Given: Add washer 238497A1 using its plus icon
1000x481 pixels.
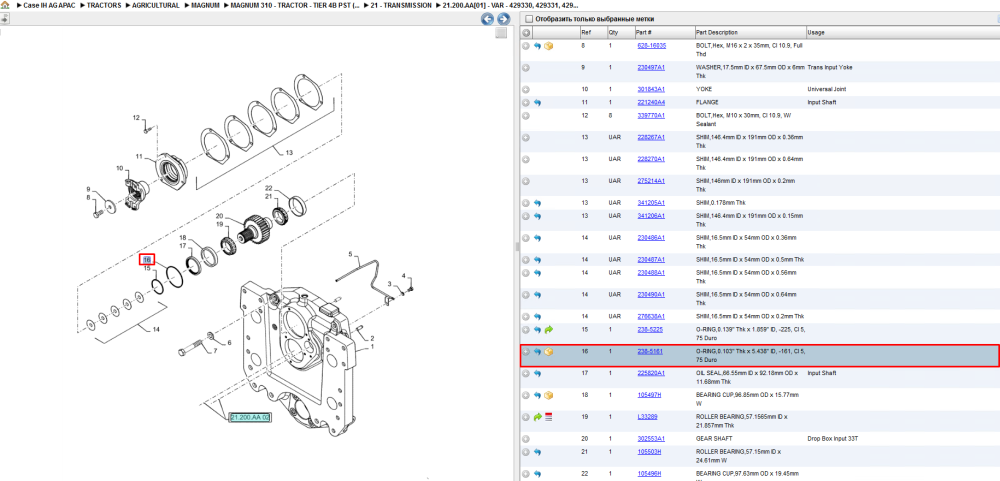Looking at the screenshot, I should [x=526, y=68].
